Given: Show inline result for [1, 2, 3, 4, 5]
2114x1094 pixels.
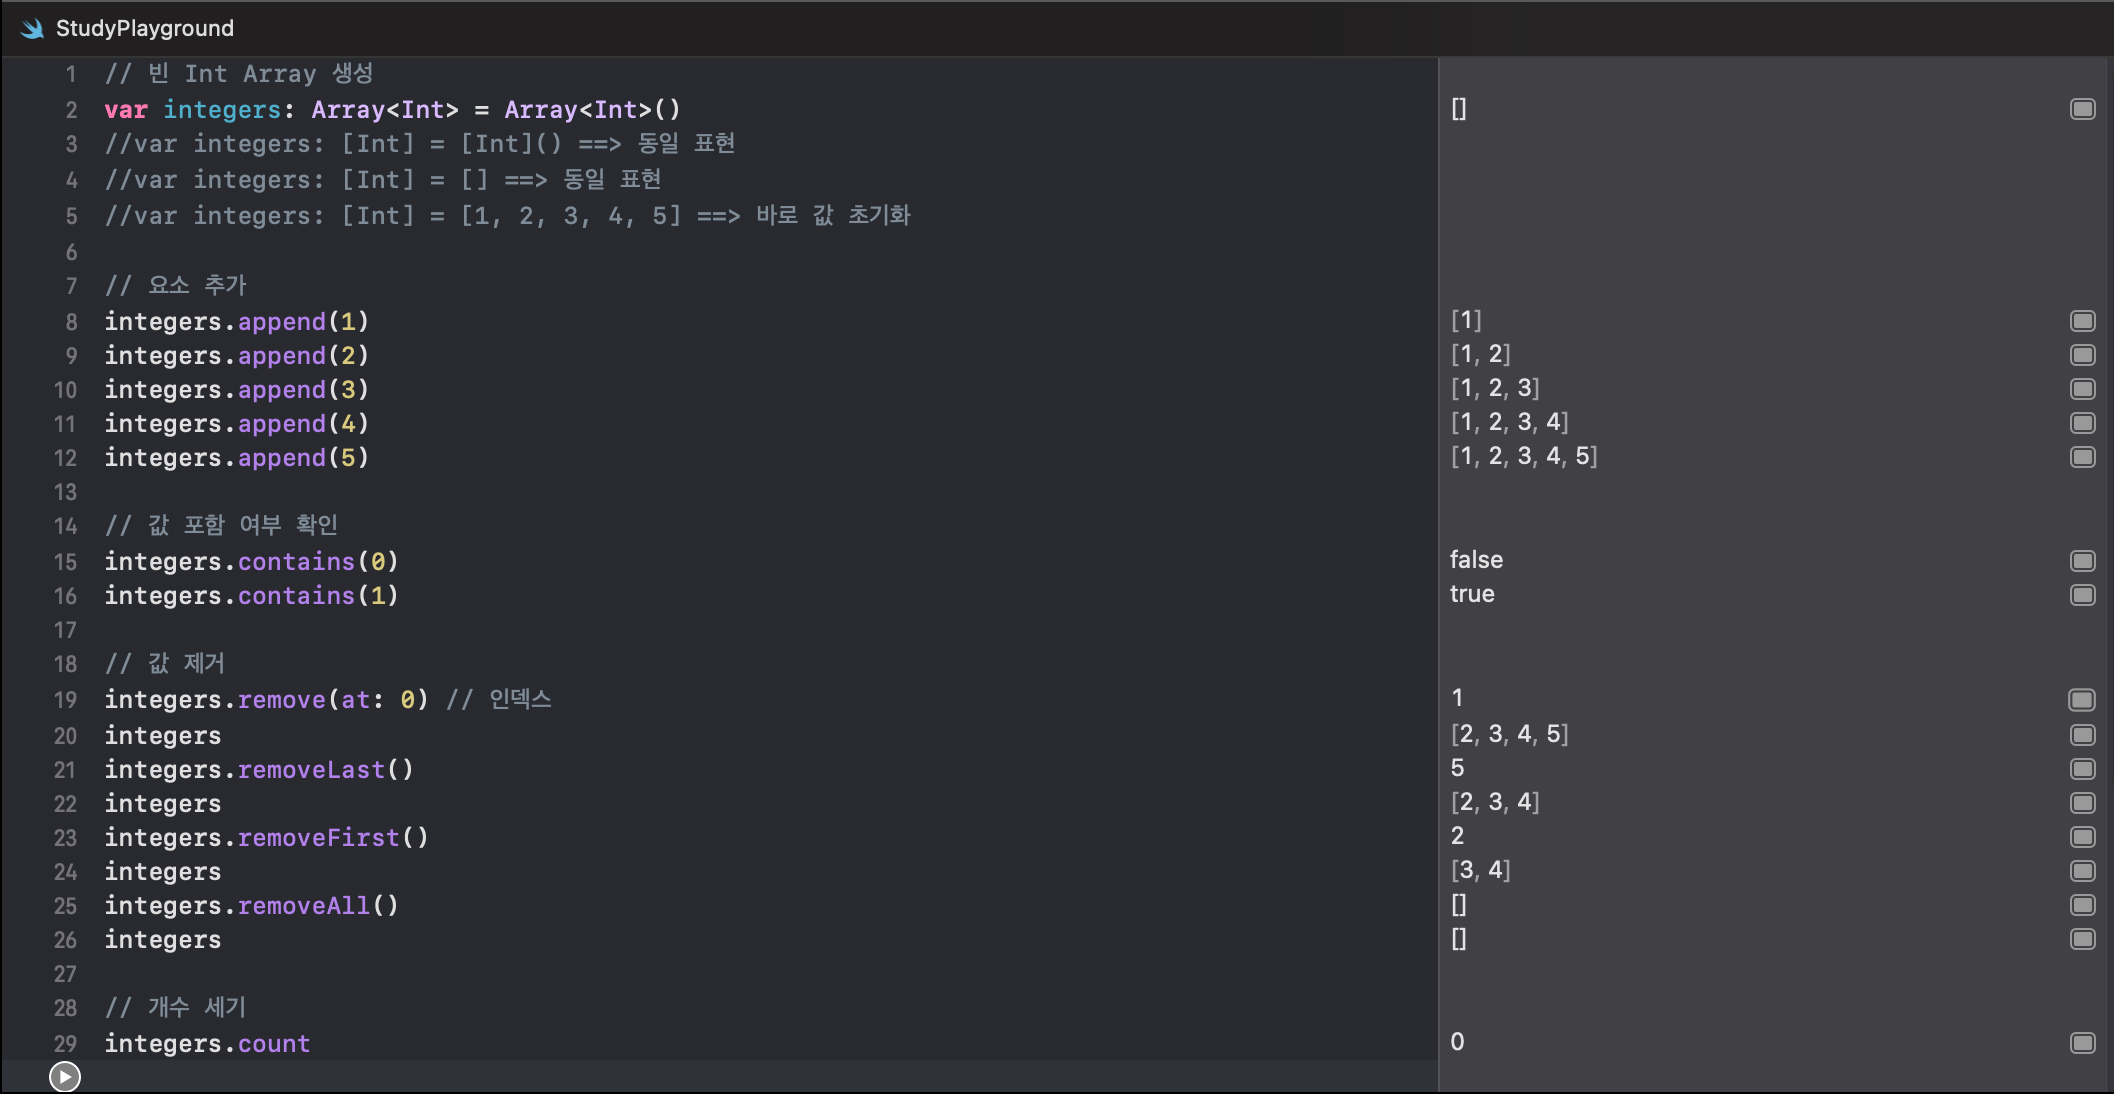Looking at the screenshot, I should [x=2082, y=457].
